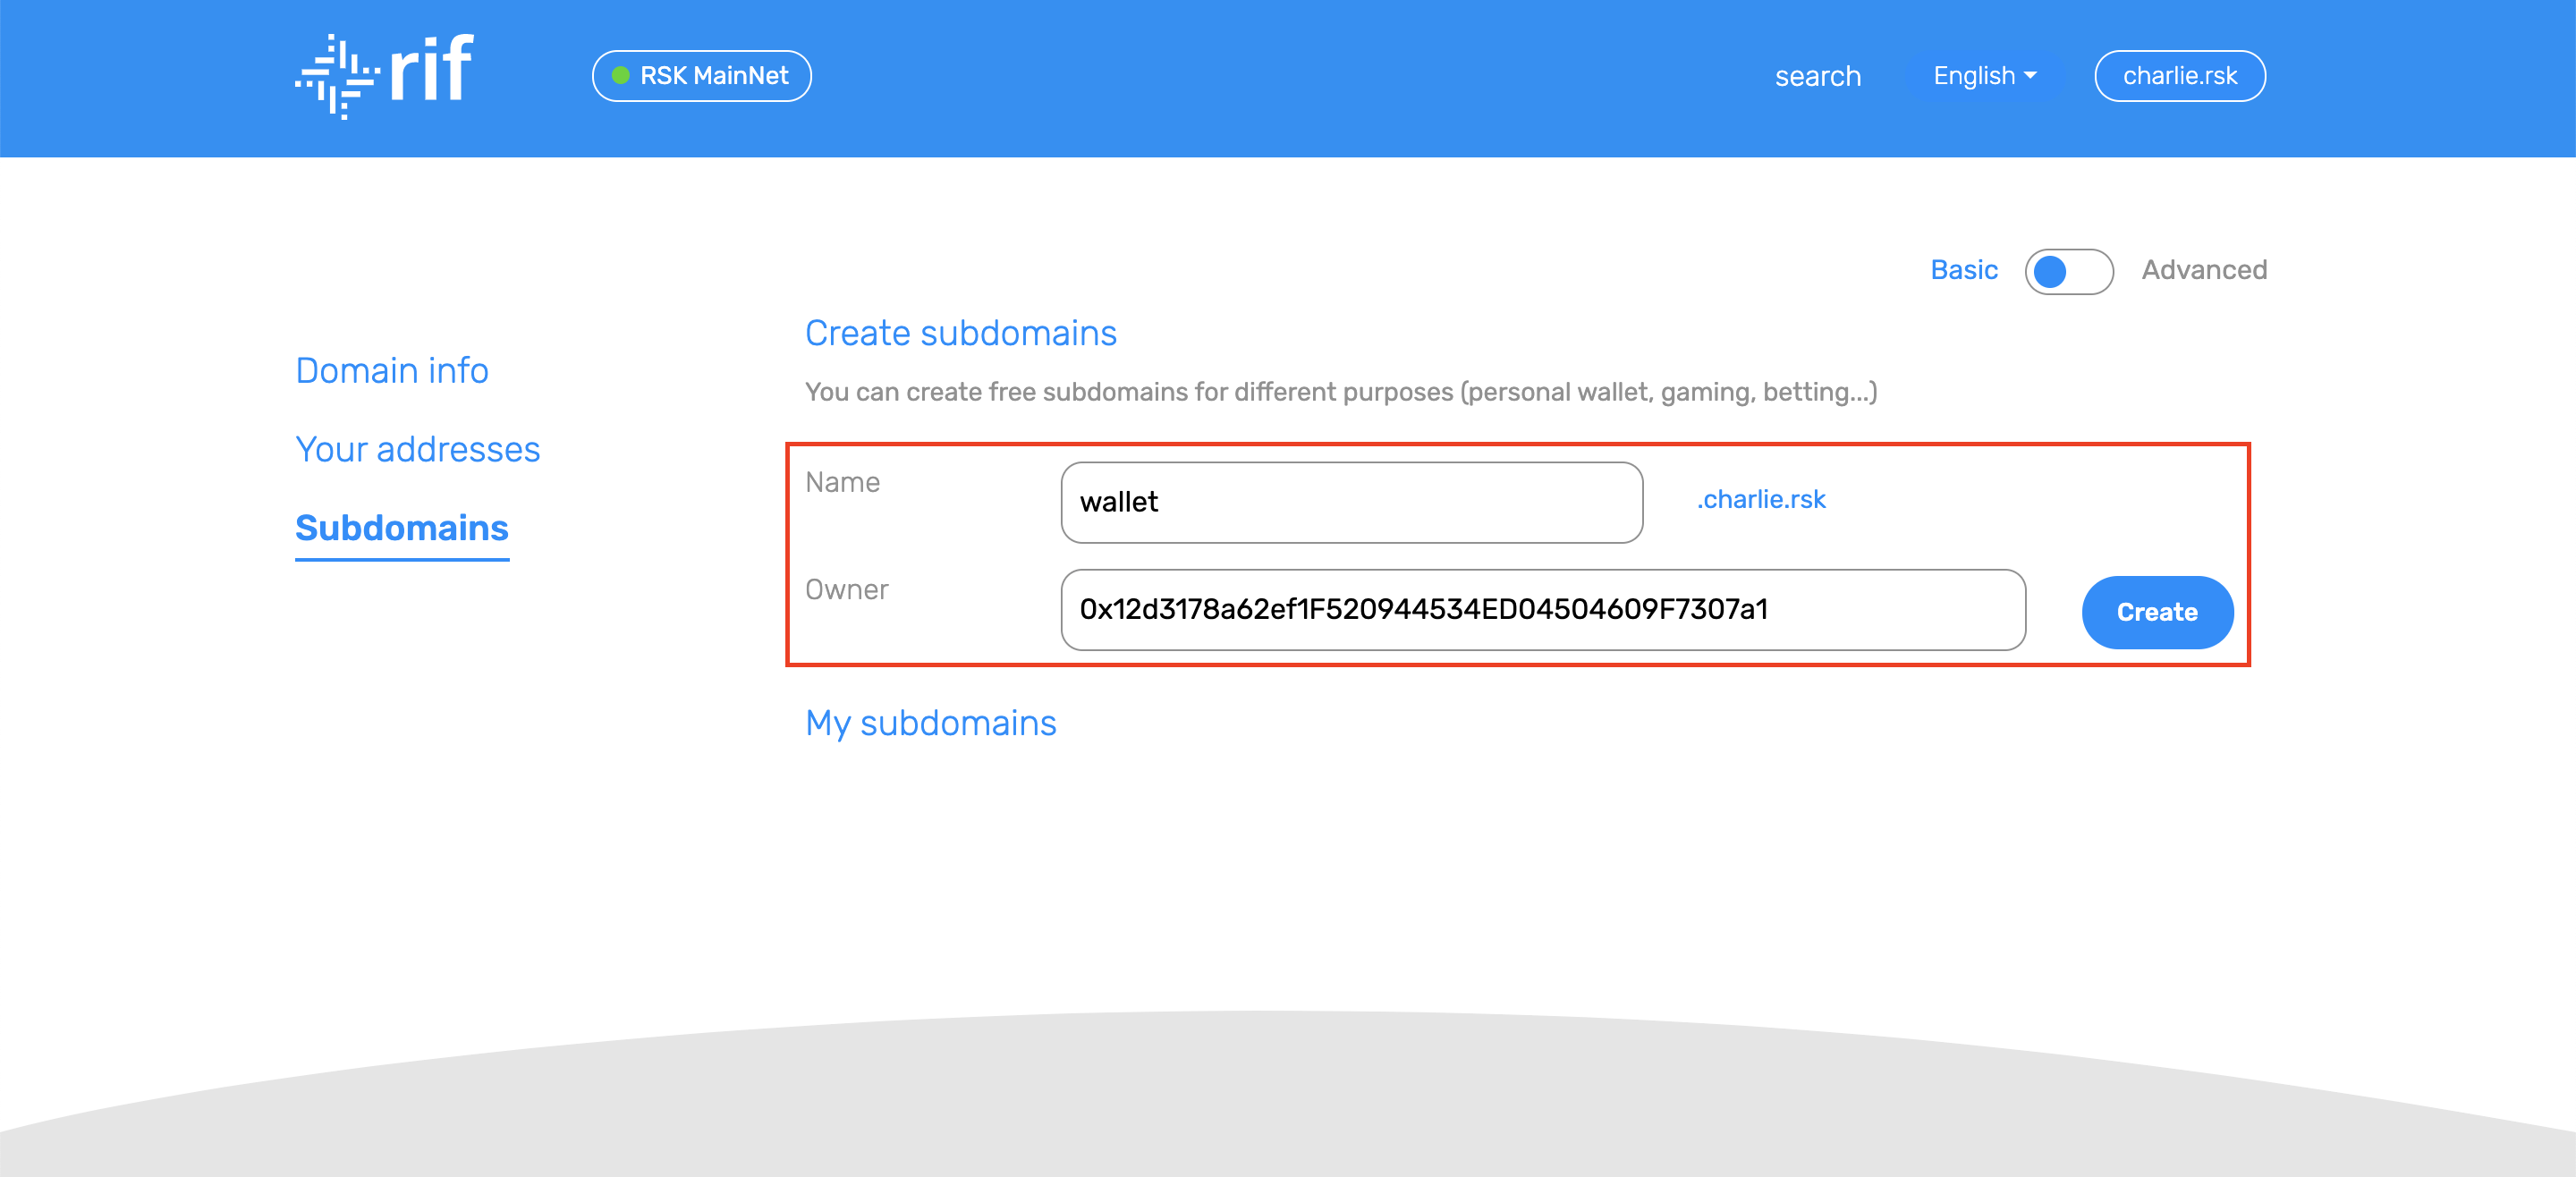This screenshot has width=2576, height=1177.
Task: Click the charlie.rsk account dropdown
Action: click(x=2182, y=76)
